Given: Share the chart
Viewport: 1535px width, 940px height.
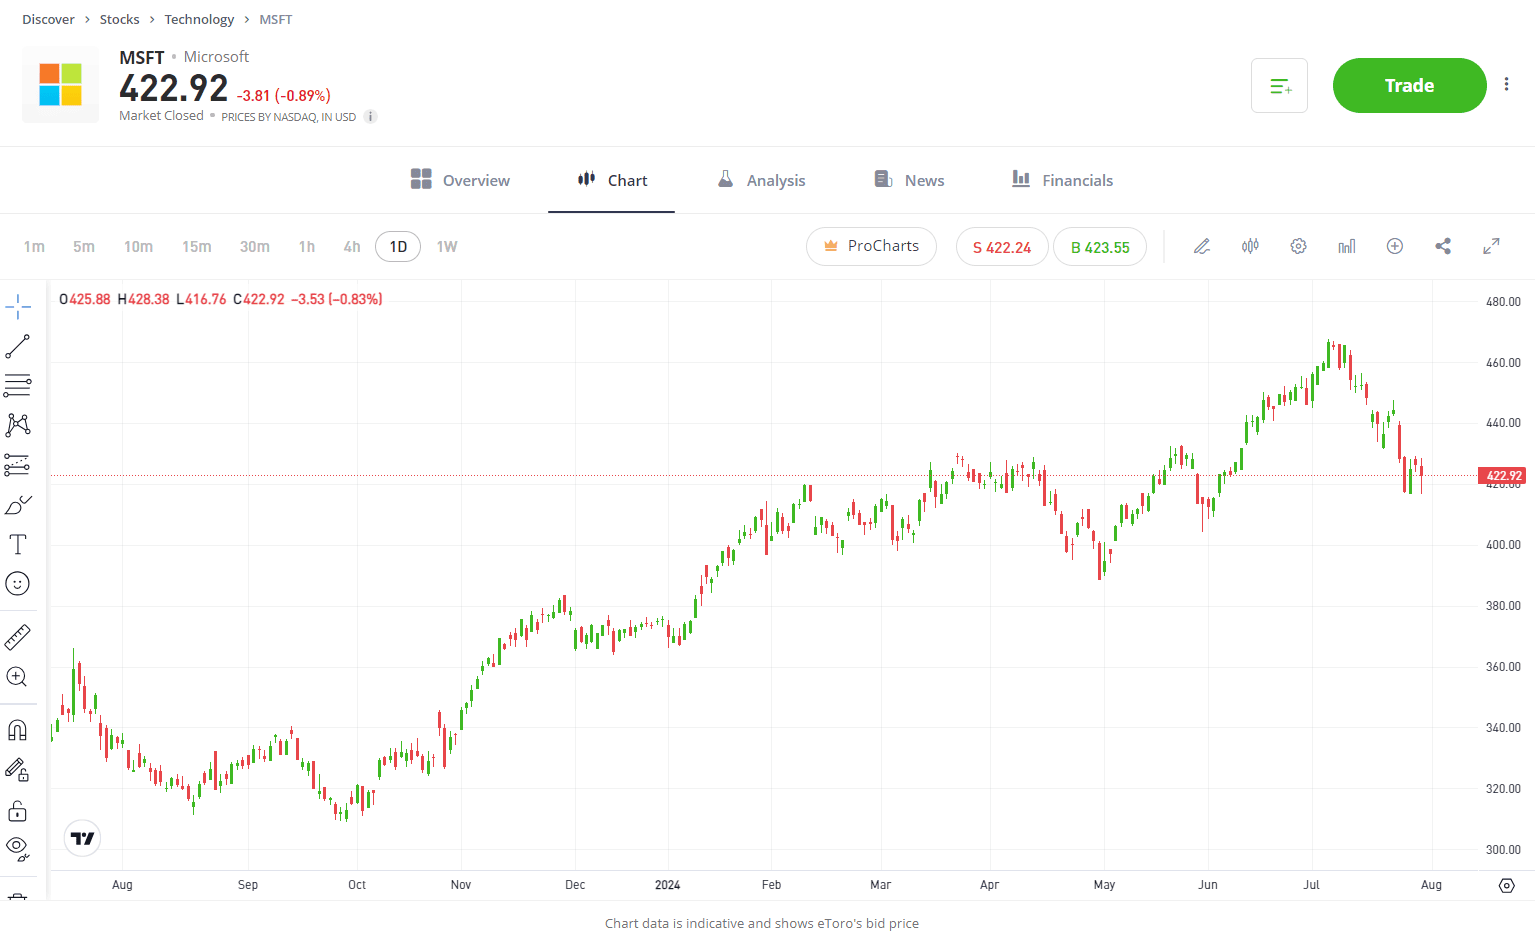Looking at the screenshot, I should 1443,246.
